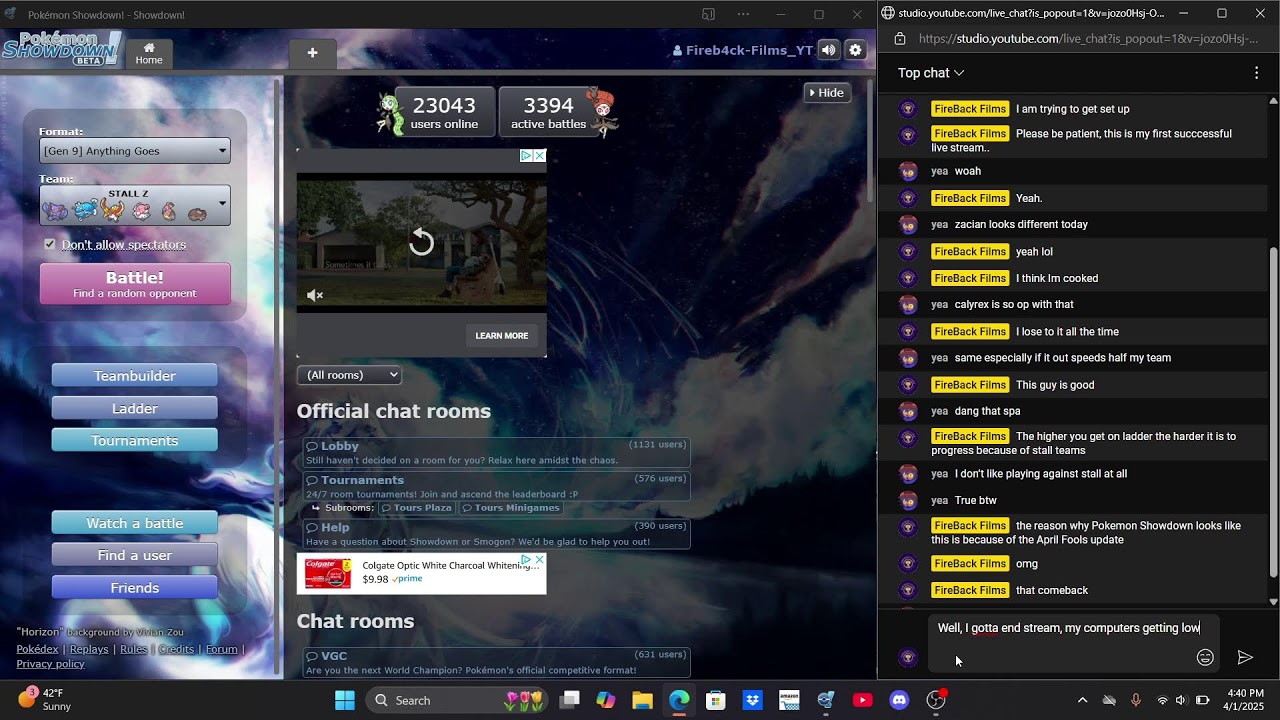
Task: Click Watch a battle
Action: tap(135, 523)
